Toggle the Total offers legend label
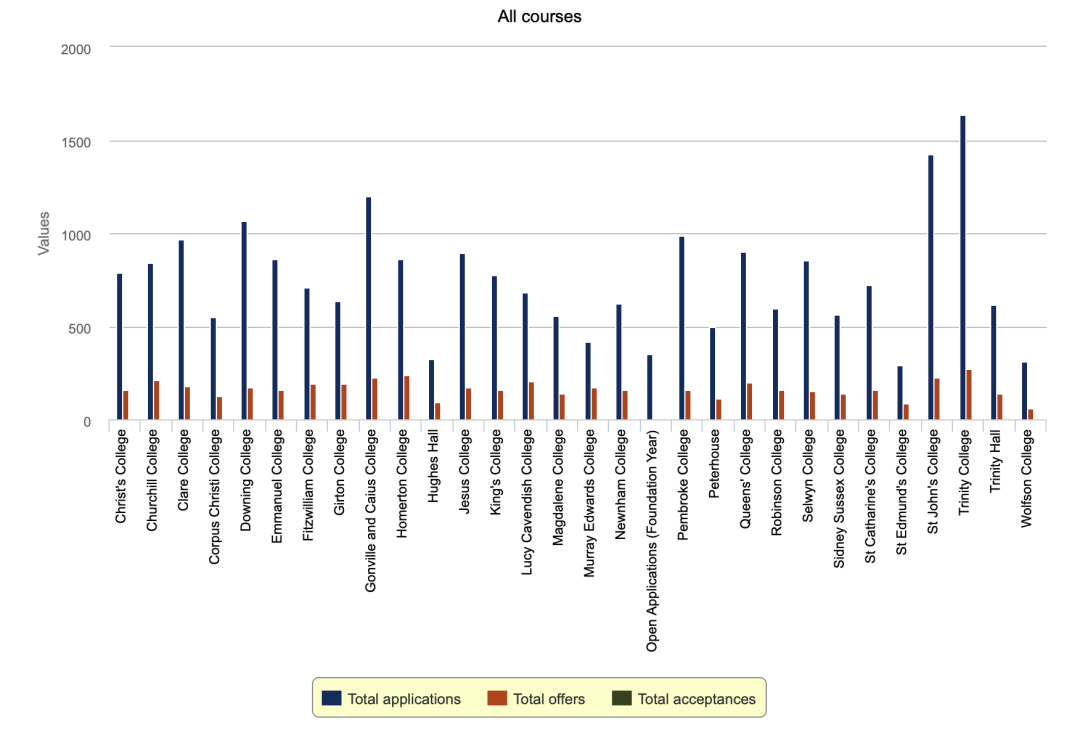This screenshot has height=735, width=1080. (549, 699)
